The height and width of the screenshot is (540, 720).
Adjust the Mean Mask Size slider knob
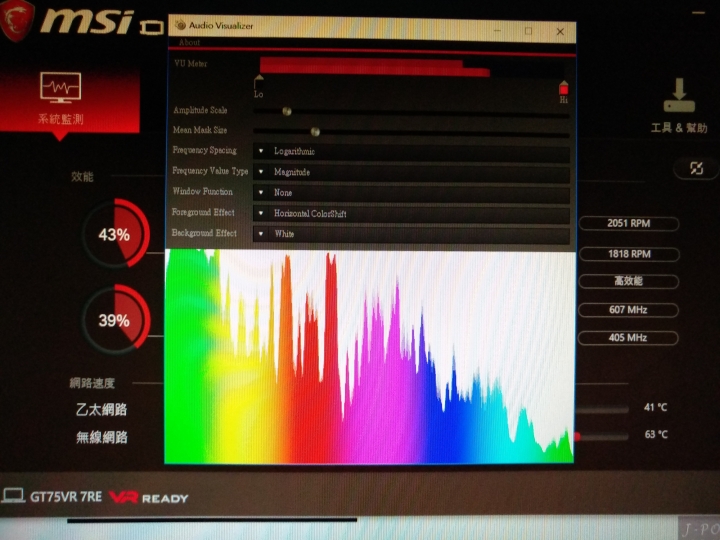[315, 132]
